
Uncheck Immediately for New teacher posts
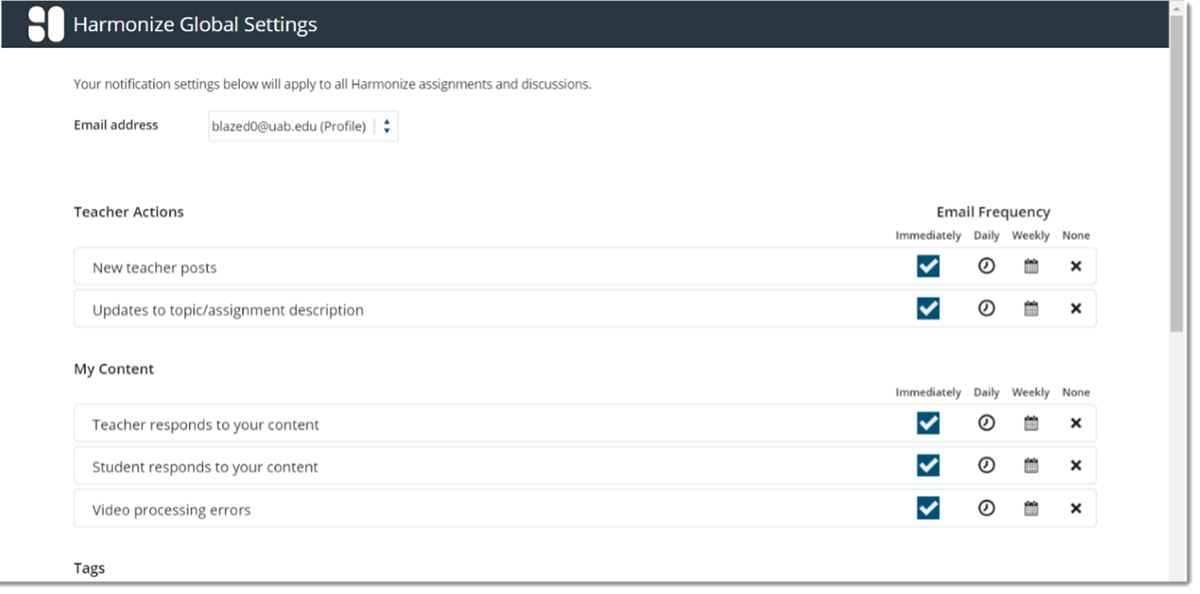[x=928, y=266]
